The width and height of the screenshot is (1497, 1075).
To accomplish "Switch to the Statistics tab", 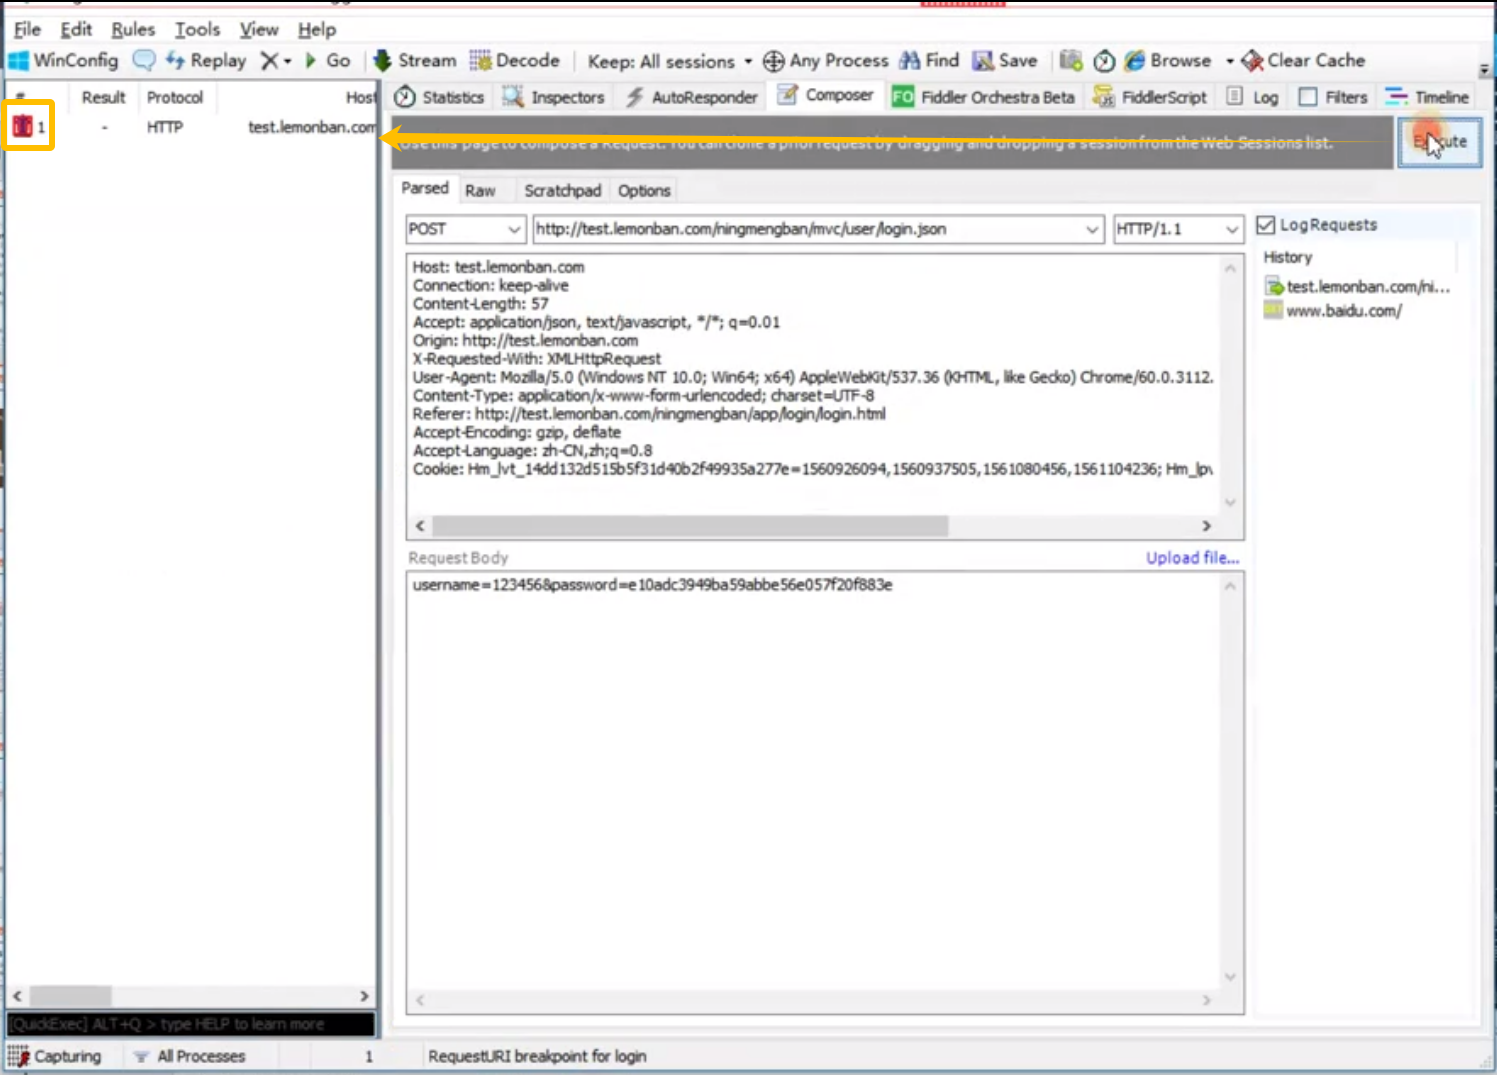I will (439, 97).
